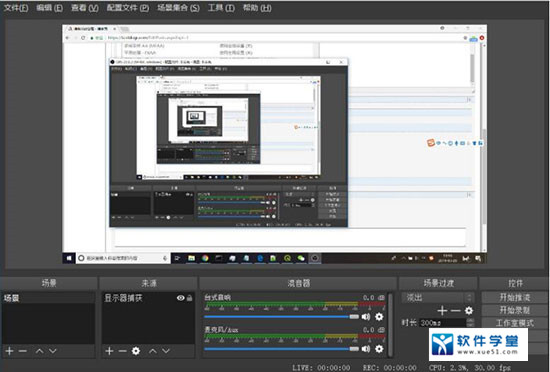Increase the 时长 duration with the up stepper
The height and width of the screenshot is (372, 550).
[x=470, y=320]
